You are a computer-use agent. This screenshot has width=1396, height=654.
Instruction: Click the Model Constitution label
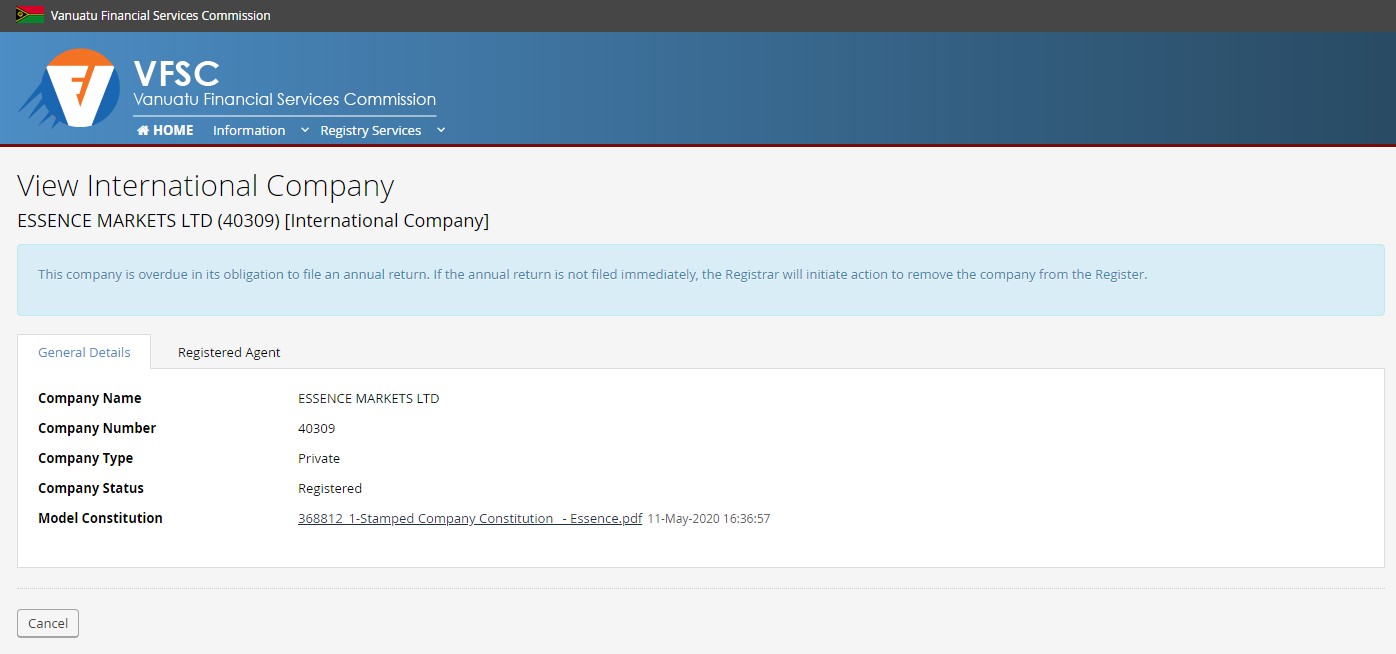tap(100, 518)
